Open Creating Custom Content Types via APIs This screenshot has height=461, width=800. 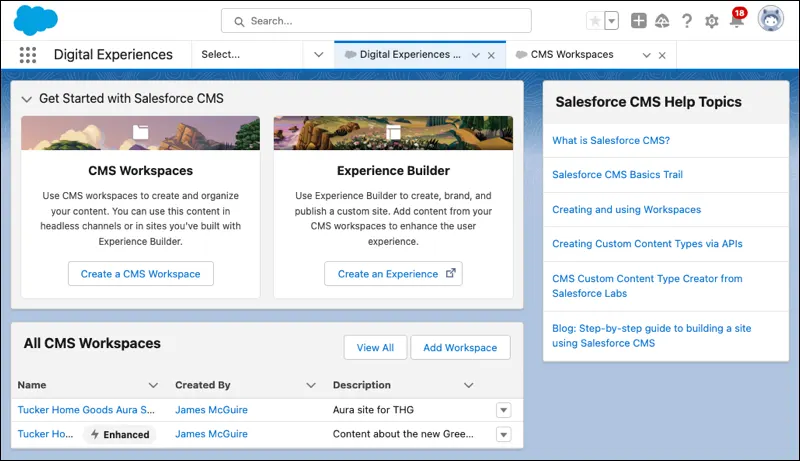coord(647,244)
